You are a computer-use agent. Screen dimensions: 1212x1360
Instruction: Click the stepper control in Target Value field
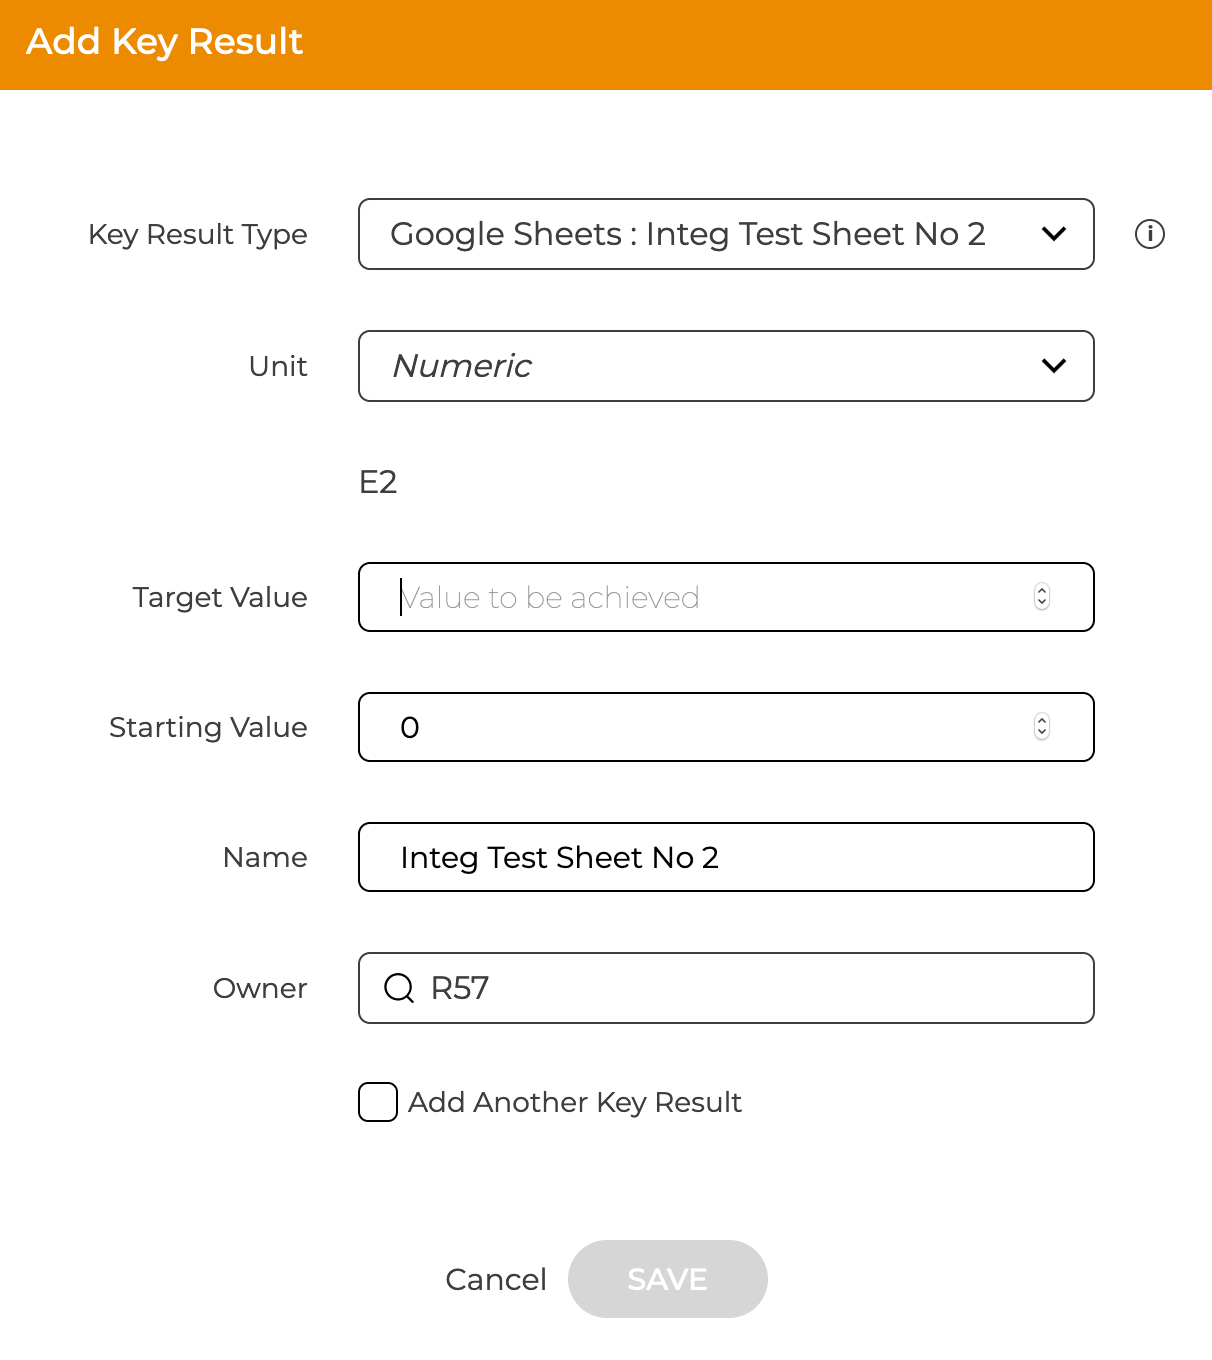[x=1041, y=597]
